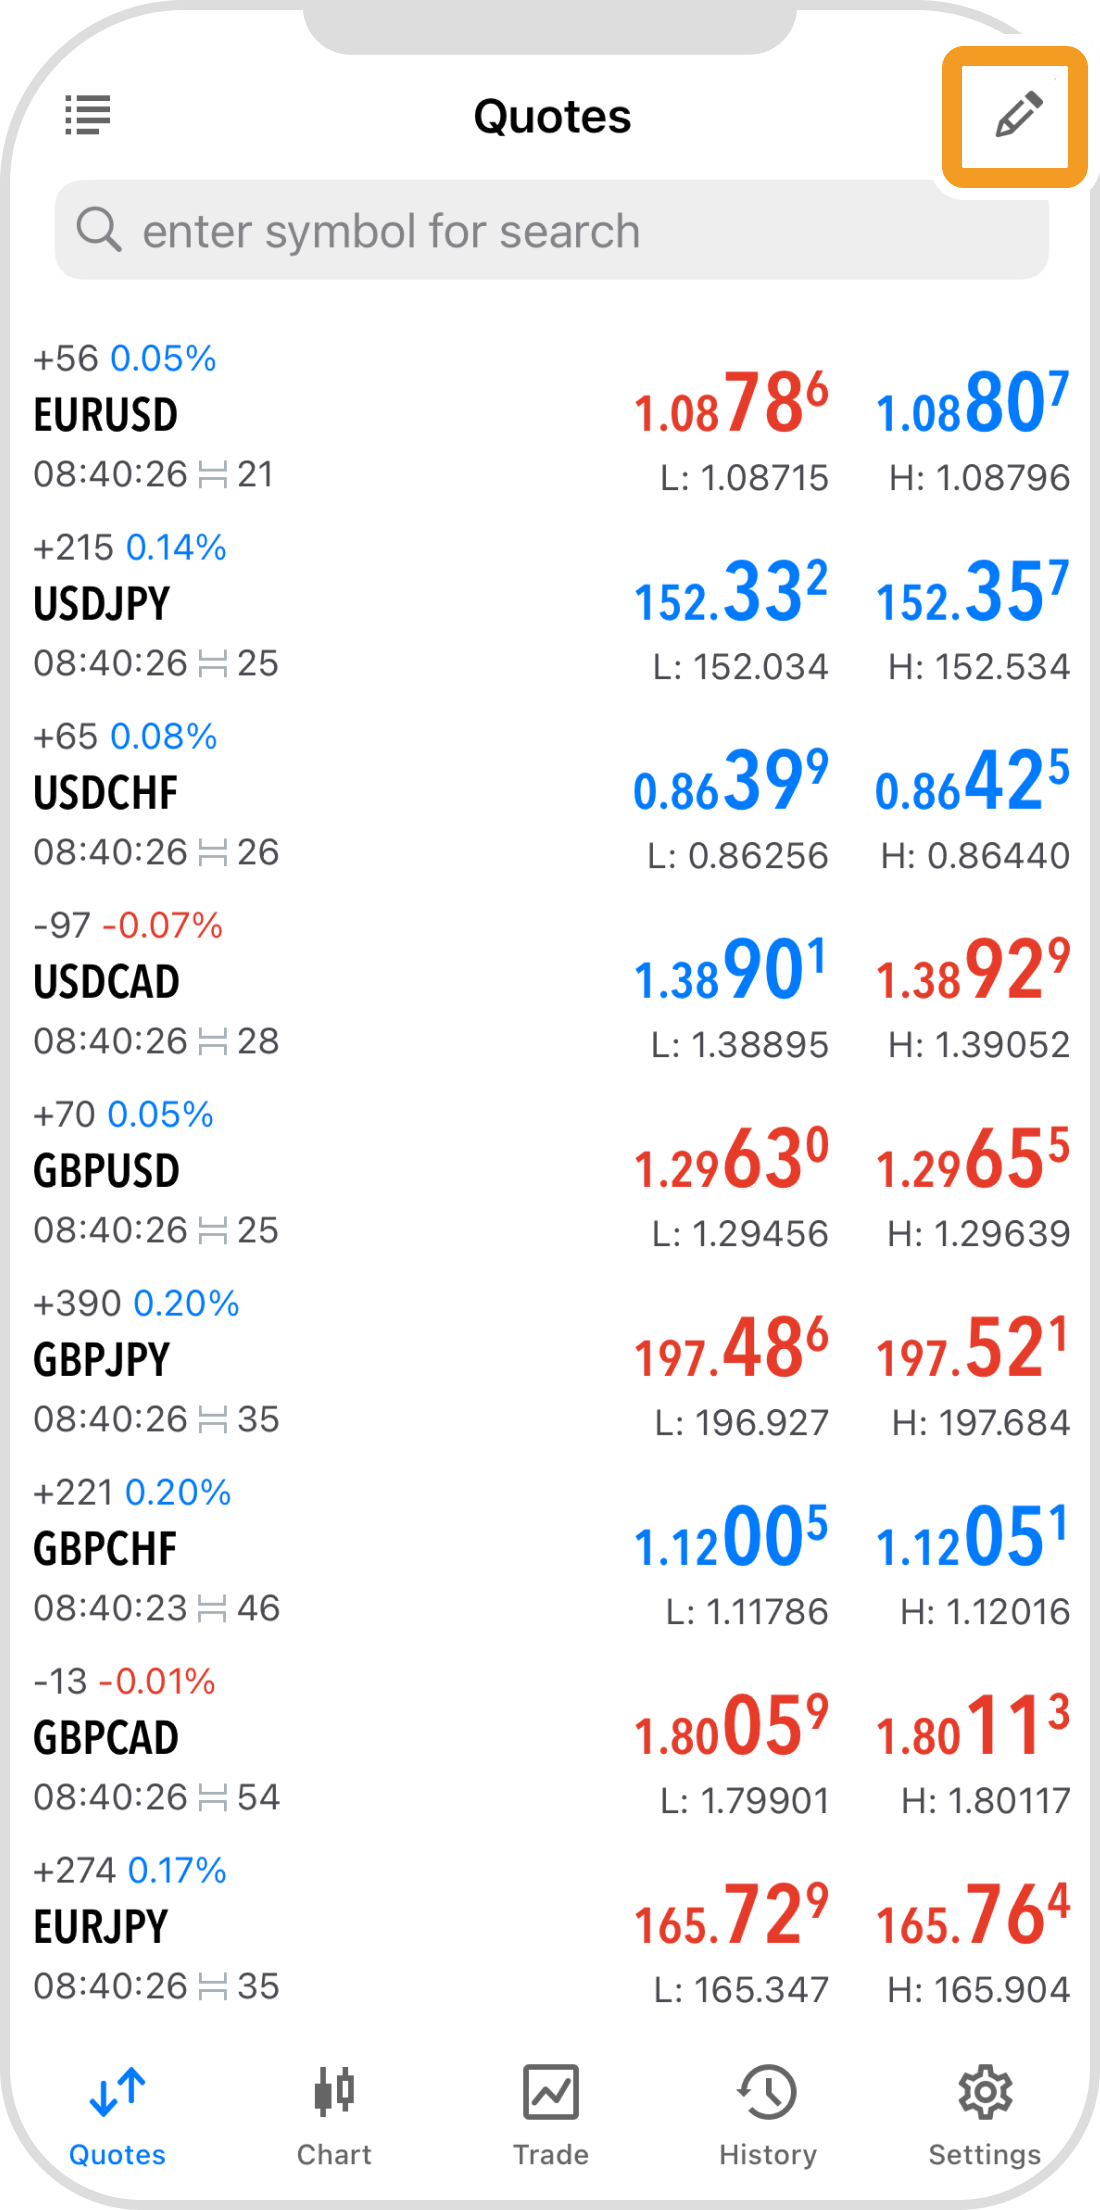Tap the EURUSD bid price 1.08786

pos(731,404)
